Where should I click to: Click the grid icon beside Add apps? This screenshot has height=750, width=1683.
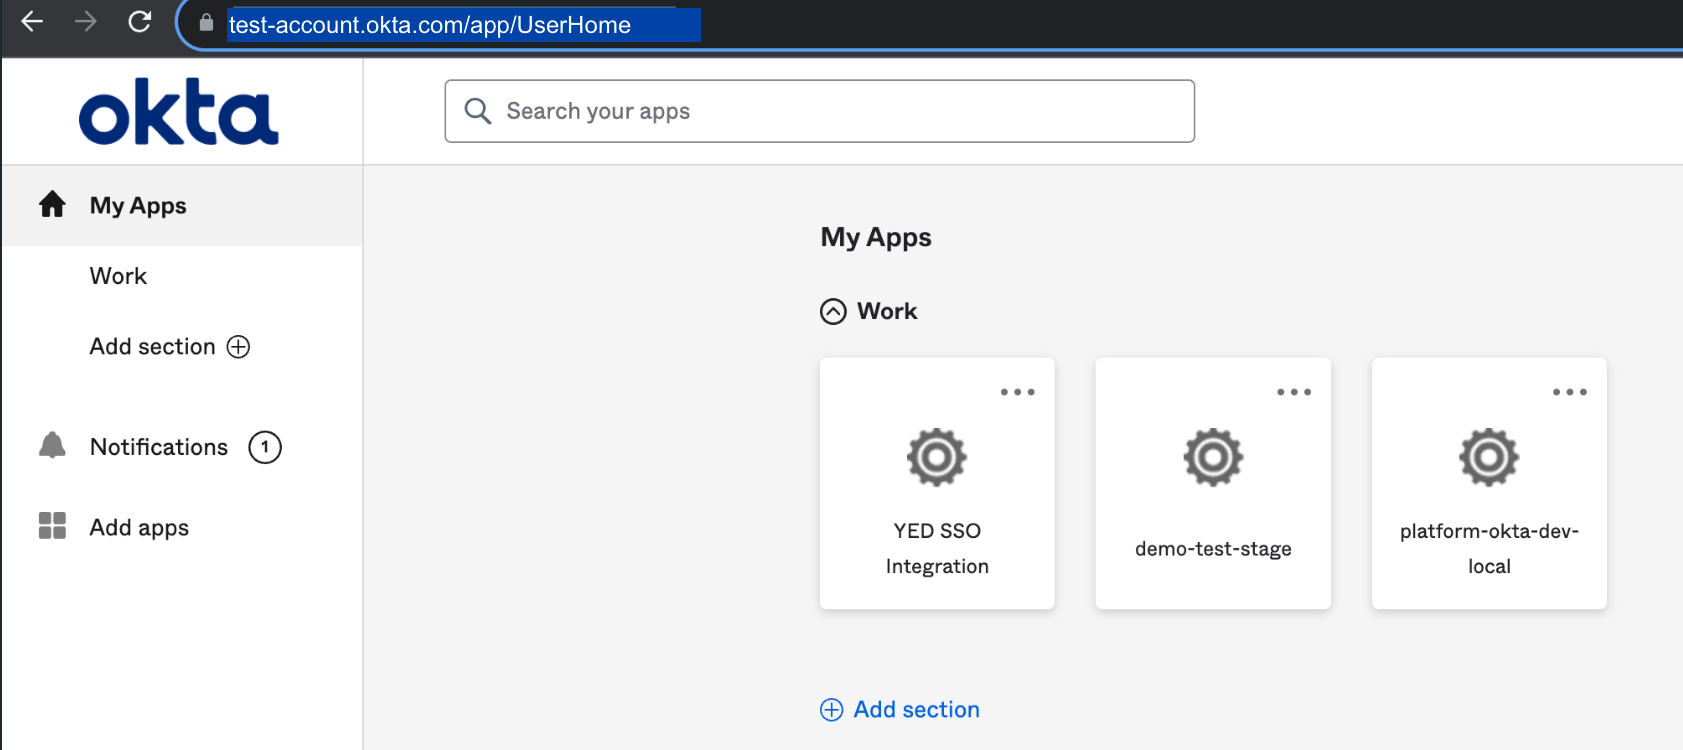[52, 526]
